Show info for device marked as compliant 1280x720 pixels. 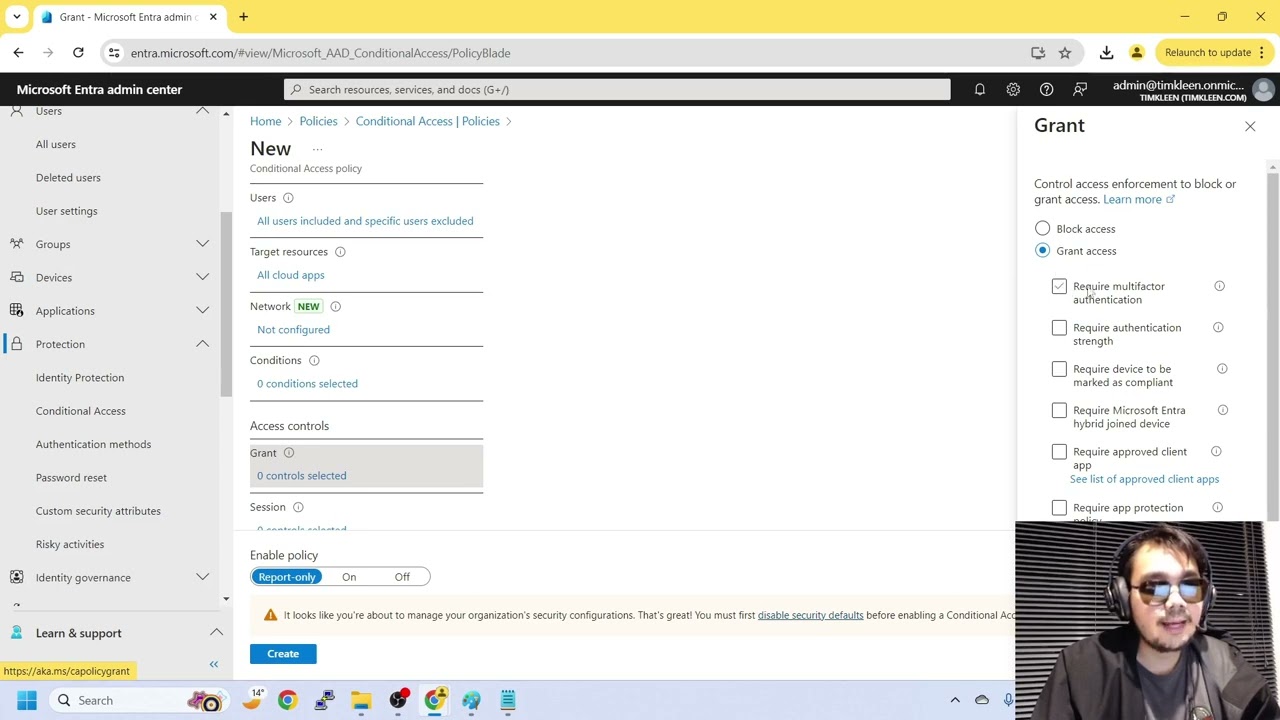coord(1222,369)
